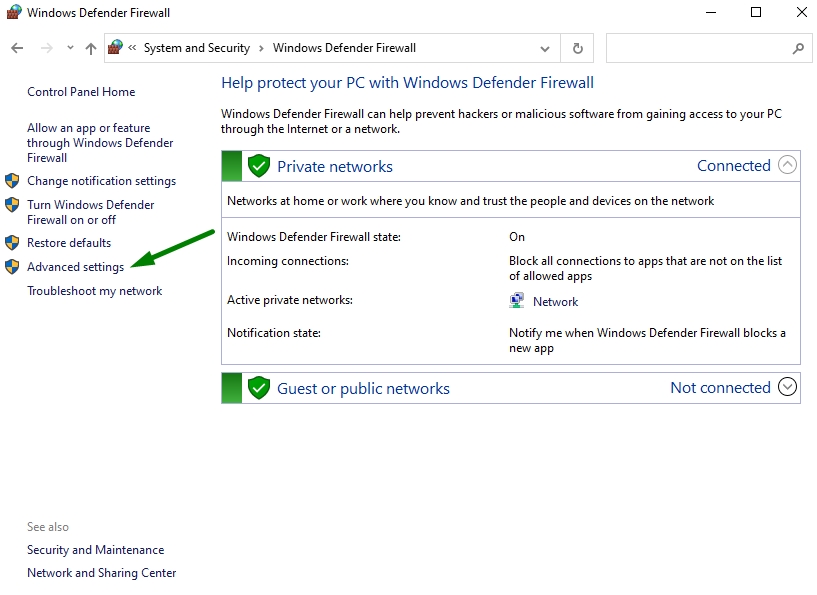Click the firewall icon in the address bar

click(x=115, y=47)
